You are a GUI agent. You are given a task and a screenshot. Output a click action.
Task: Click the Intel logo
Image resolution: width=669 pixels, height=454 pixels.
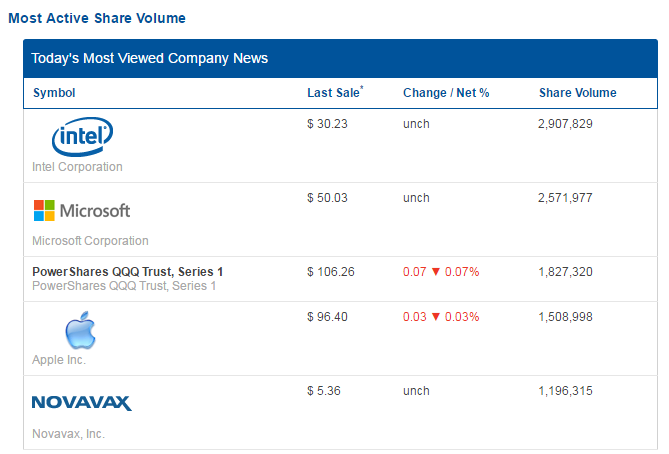tap(82, 137)
